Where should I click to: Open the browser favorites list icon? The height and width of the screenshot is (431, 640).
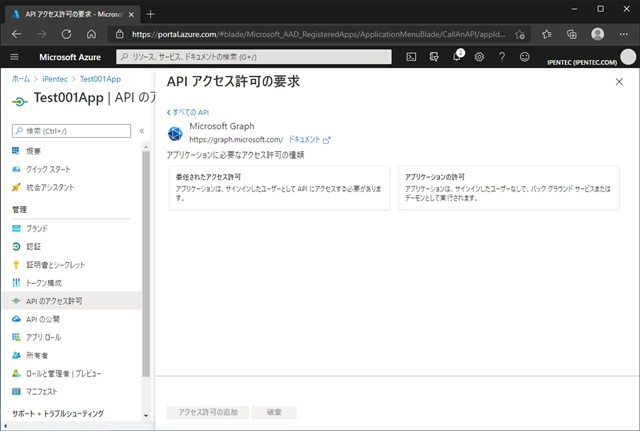coord(547,34)
